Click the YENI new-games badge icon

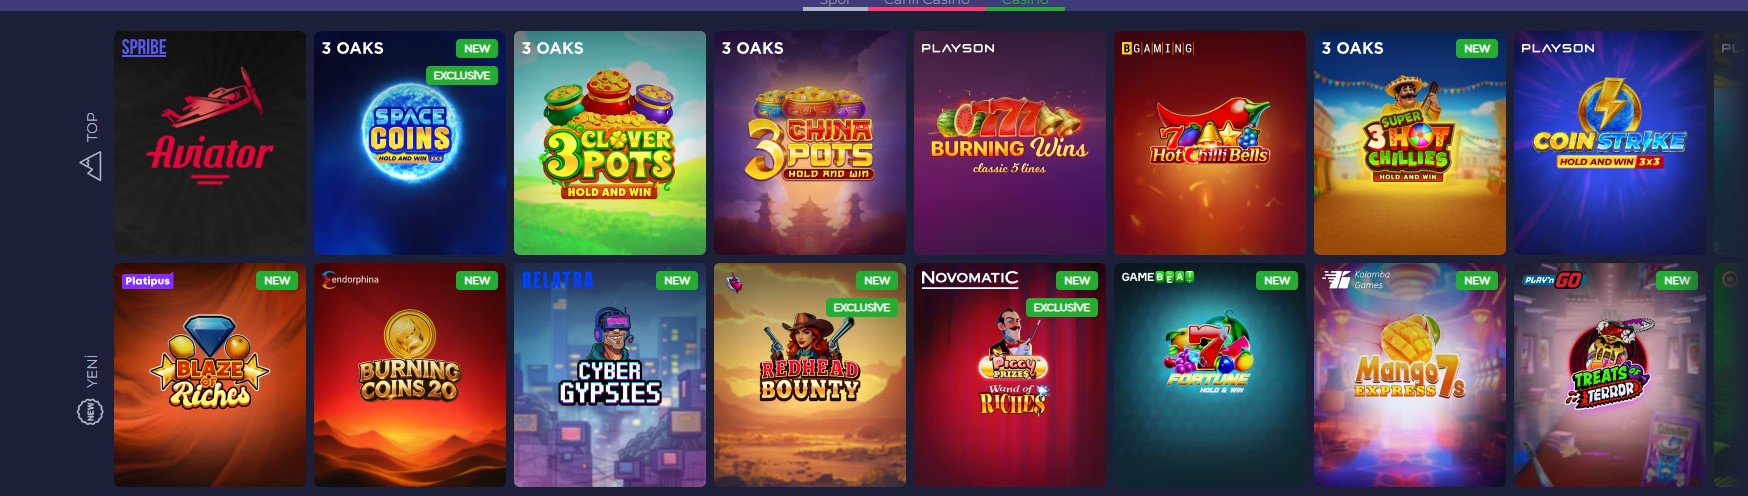(90, 411)
